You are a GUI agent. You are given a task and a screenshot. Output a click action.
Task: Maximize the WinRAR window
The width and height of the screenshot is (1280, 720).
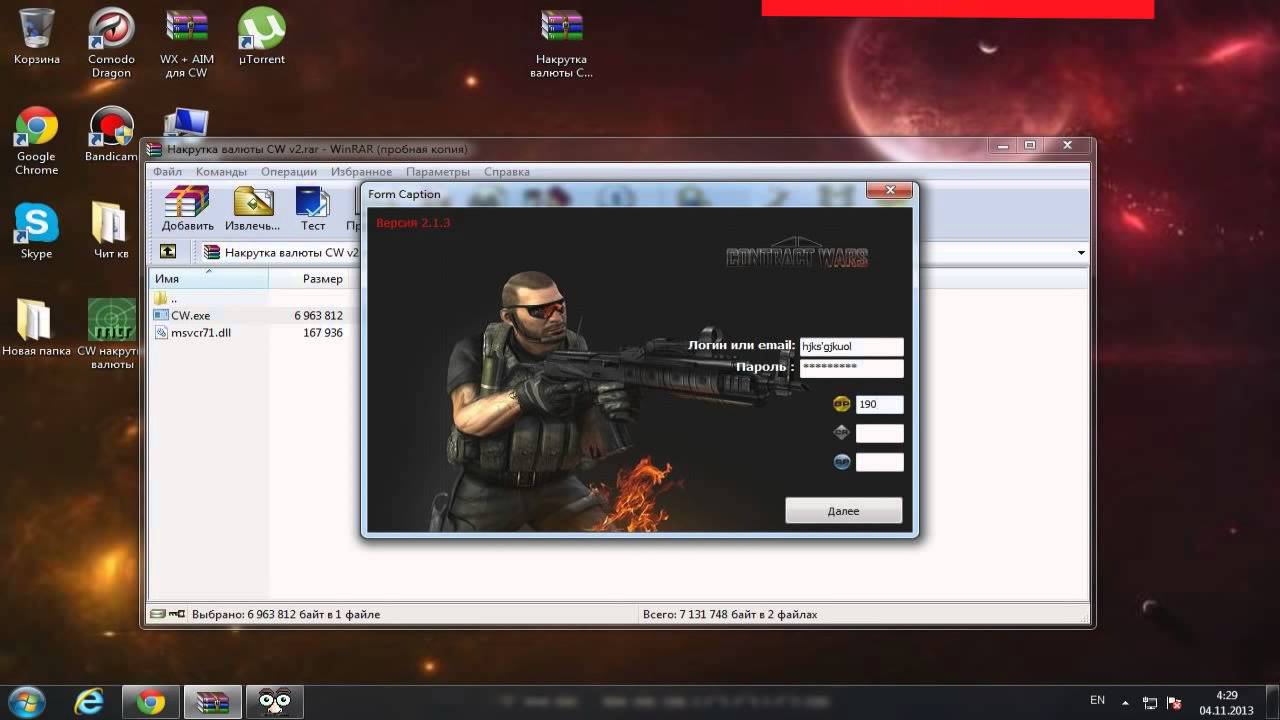click(x=1029, y=146)
